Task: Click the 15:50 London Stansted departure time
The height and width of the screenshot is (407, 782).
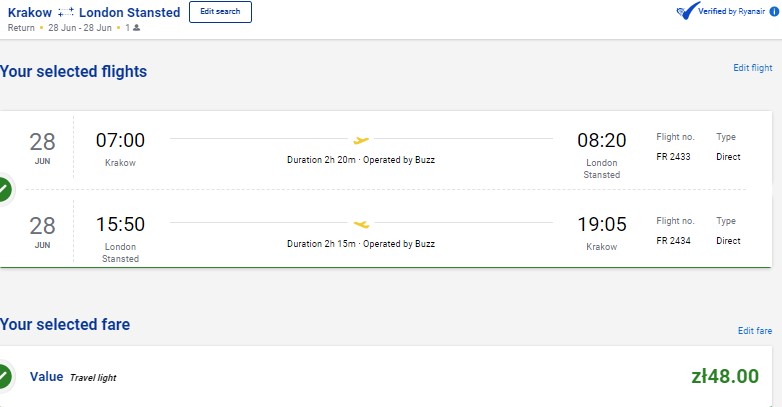Action: (120, 224)
